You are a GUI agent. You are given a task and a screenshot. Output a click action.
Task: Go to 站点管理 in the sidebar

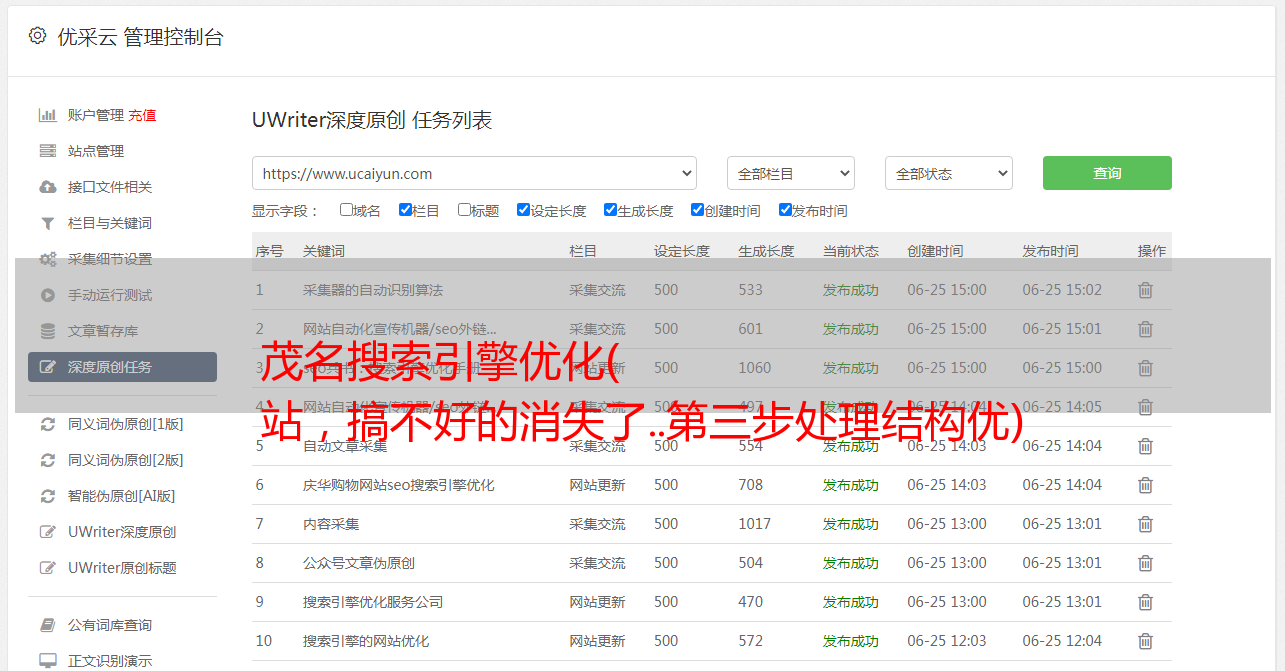click(x=96, y=151)
